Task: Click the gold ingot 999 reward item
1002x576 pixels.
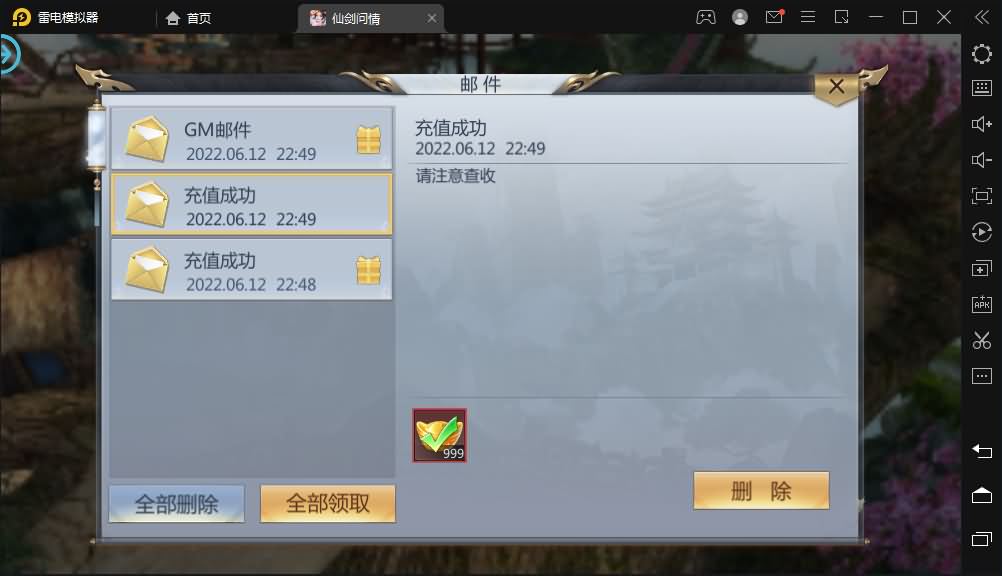Action: click(x=440, y=435)
